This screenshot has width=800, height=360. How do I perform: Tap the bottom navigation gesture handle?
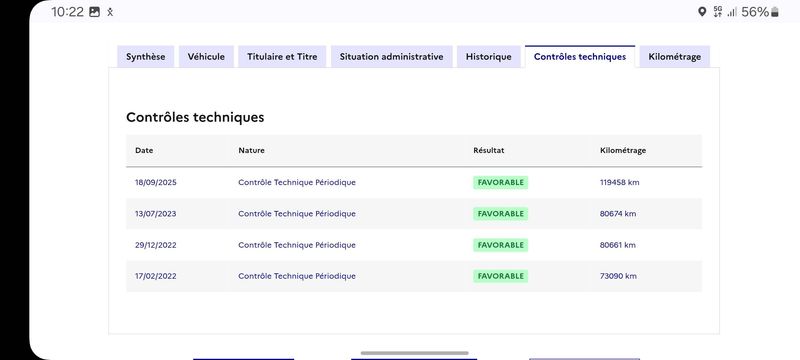click(x=414, y=353)
